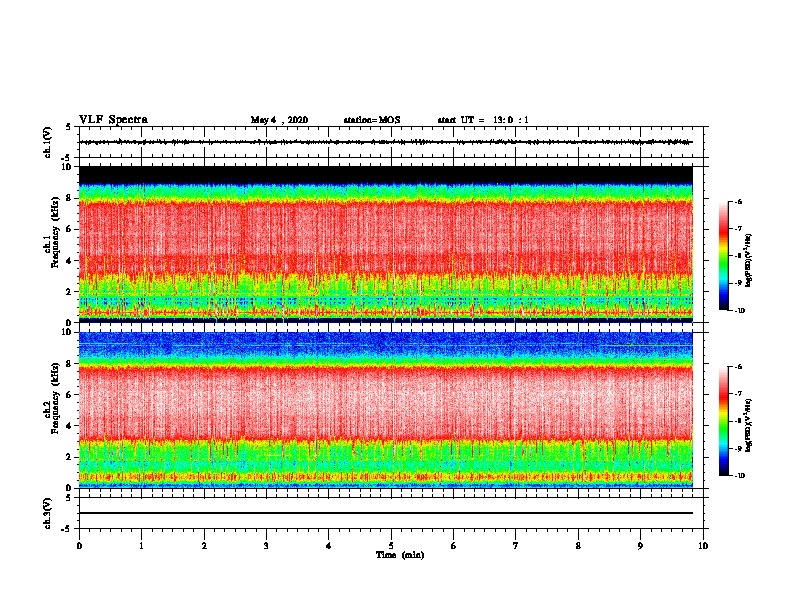Click the log(PSD) label beside ch.1 colorbar

pyautogui.click(x=749, y=261)
